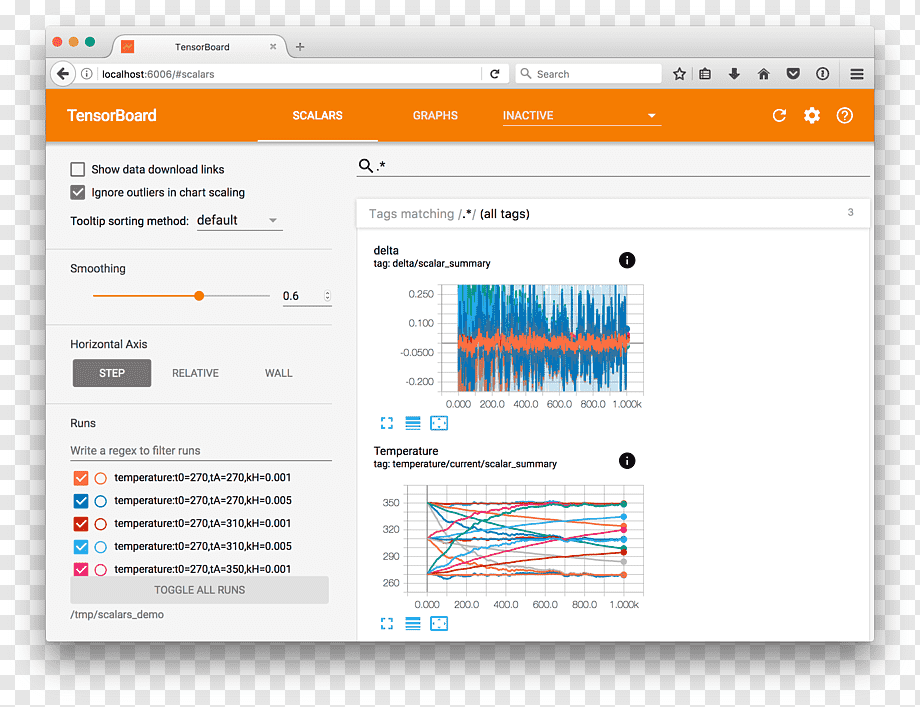Click the browser address bar URL
The height and width of the screenshot is (707, 920).
(288, 74)
